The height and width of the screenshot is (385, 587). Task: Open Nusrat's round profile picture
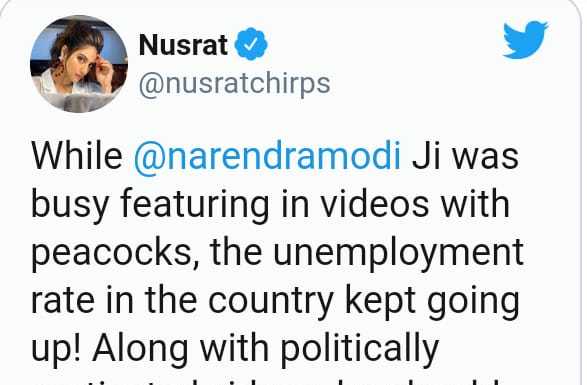79,64
